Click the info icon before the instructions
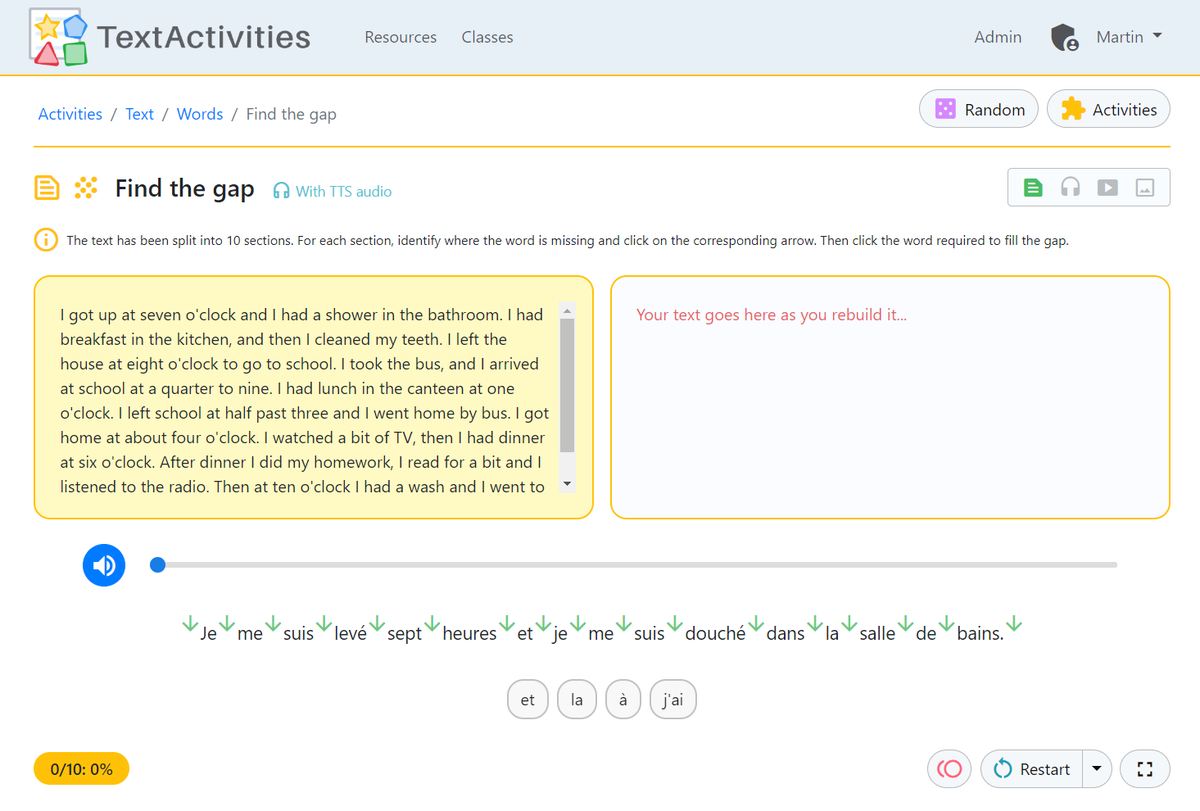 click(45, 240)
